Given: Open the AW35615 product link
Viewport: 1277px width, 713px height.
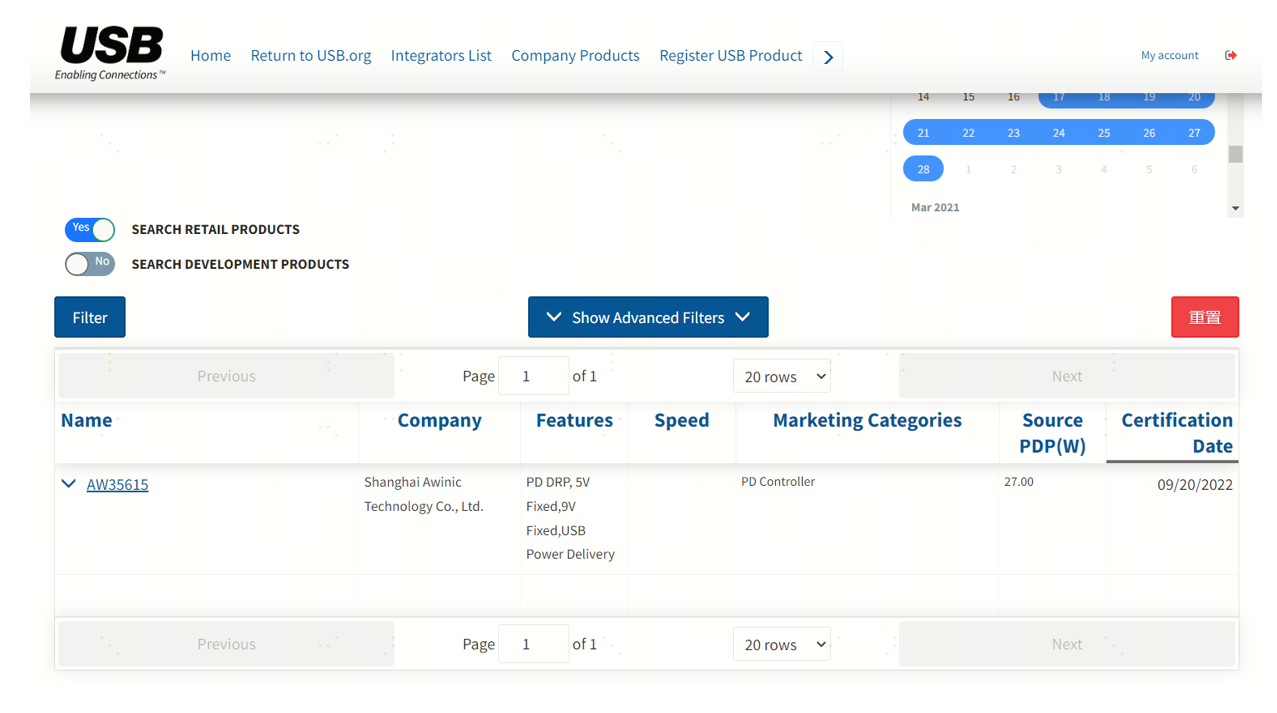Looking at the screenshot, I should (117, 485).
